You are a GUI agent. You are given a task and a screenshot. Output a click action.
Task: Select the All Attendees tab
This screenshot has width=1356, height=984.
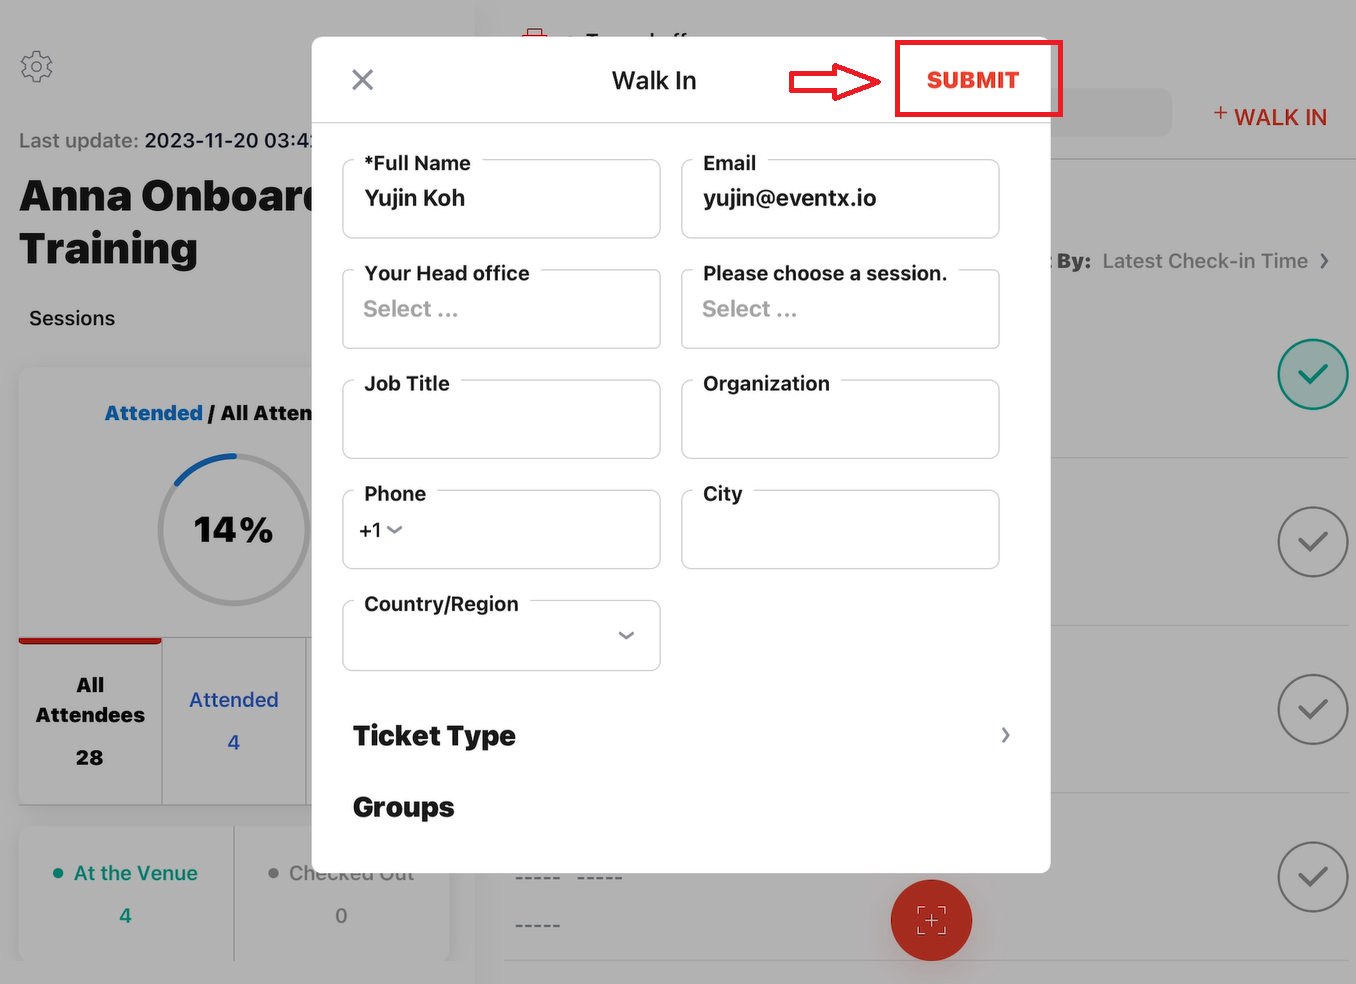click(90, 720)
